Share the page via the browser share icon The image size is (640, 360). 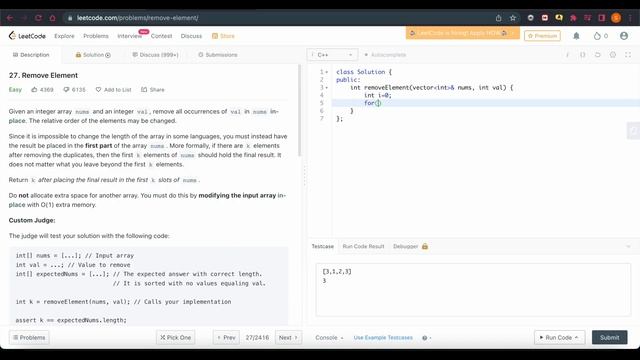(x=498, y=18)
